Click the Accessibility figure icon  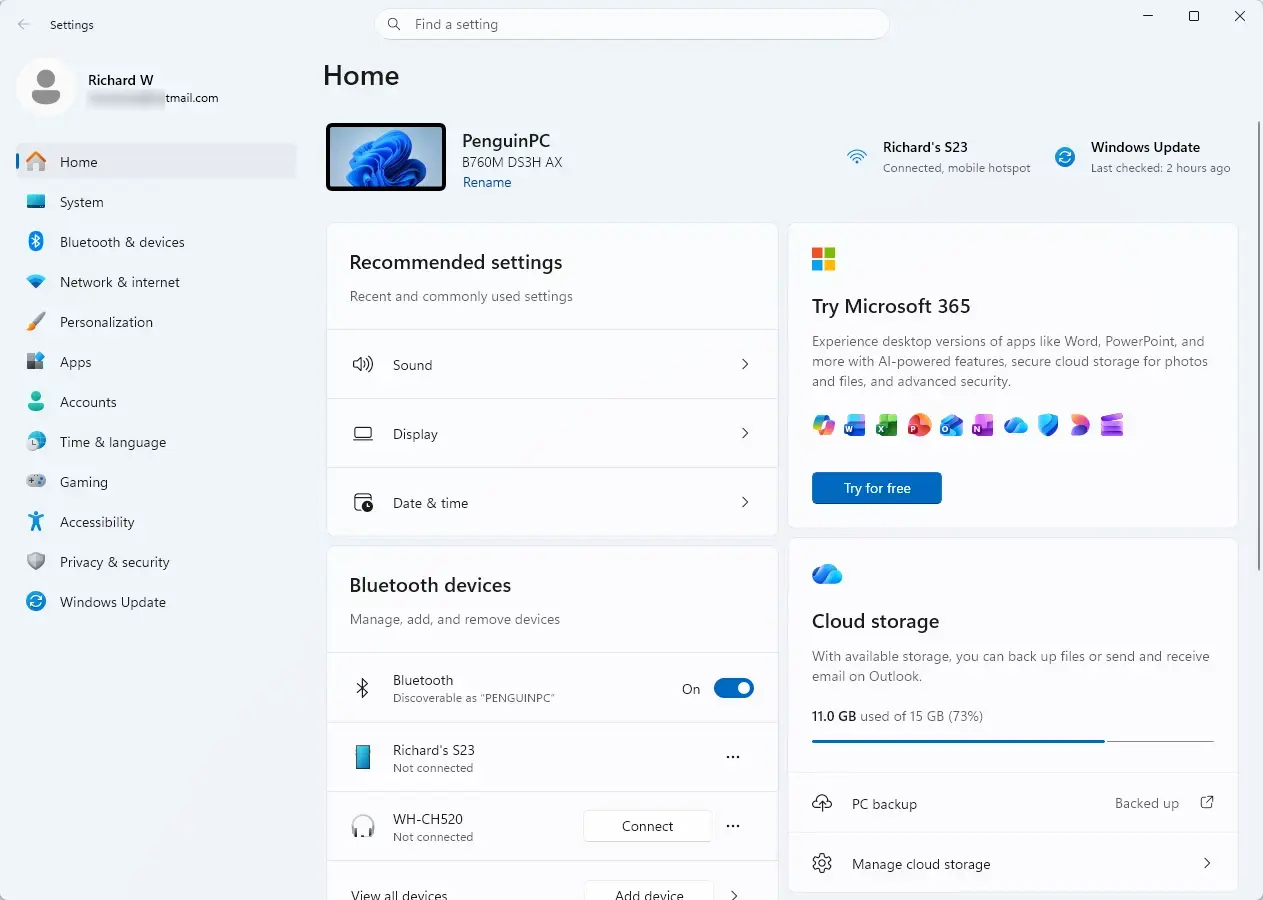tap(36, 521)
